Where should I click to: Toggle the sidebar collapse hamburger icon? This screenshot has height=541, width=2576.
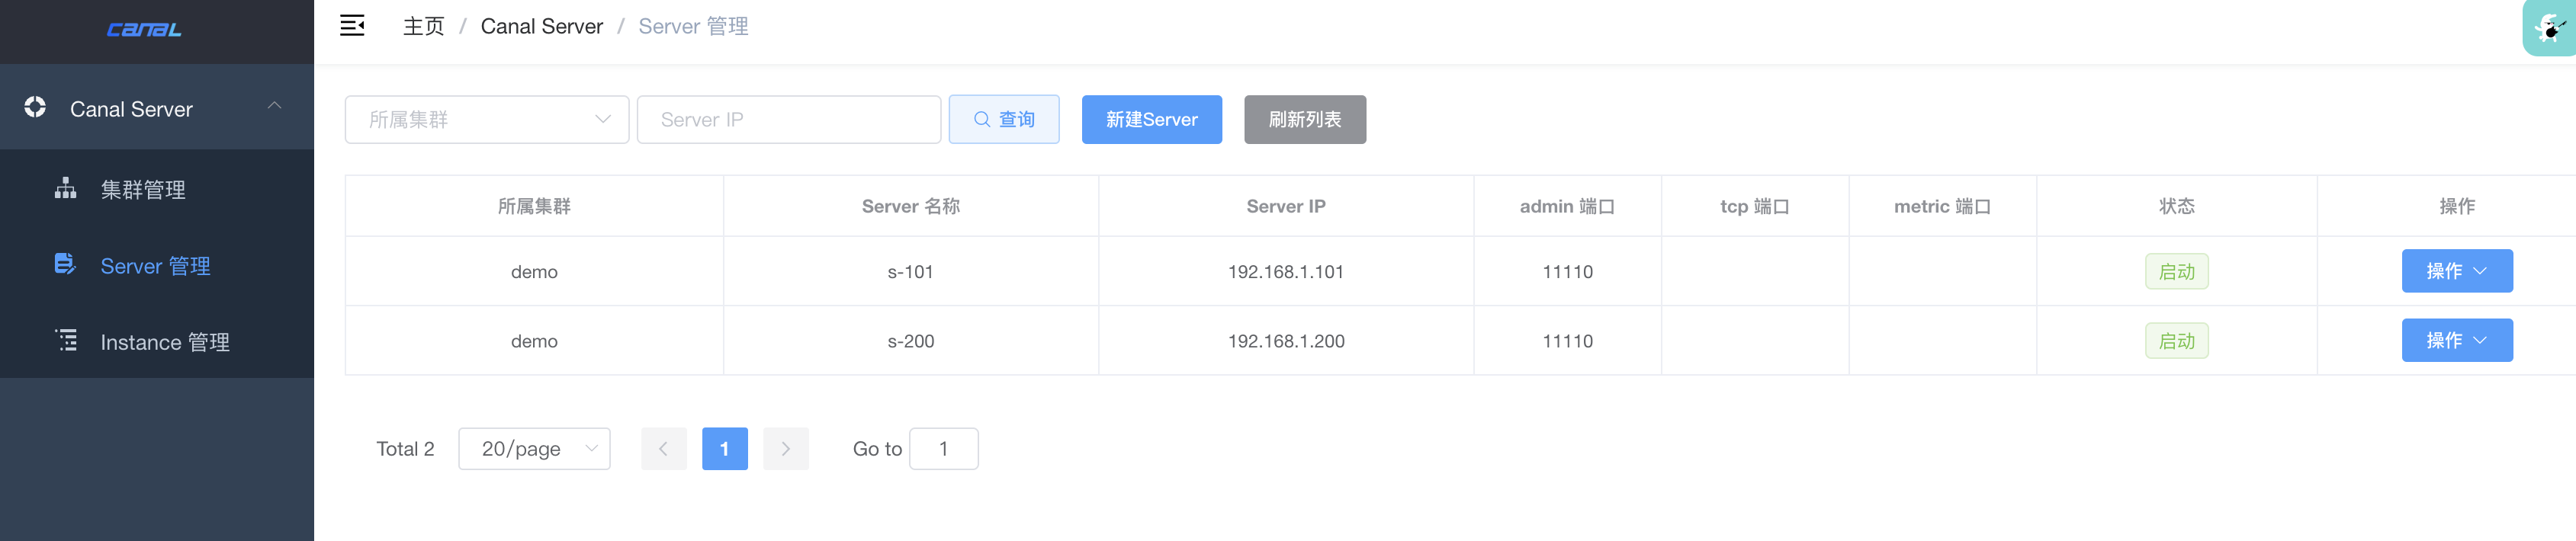coord(352,26)
